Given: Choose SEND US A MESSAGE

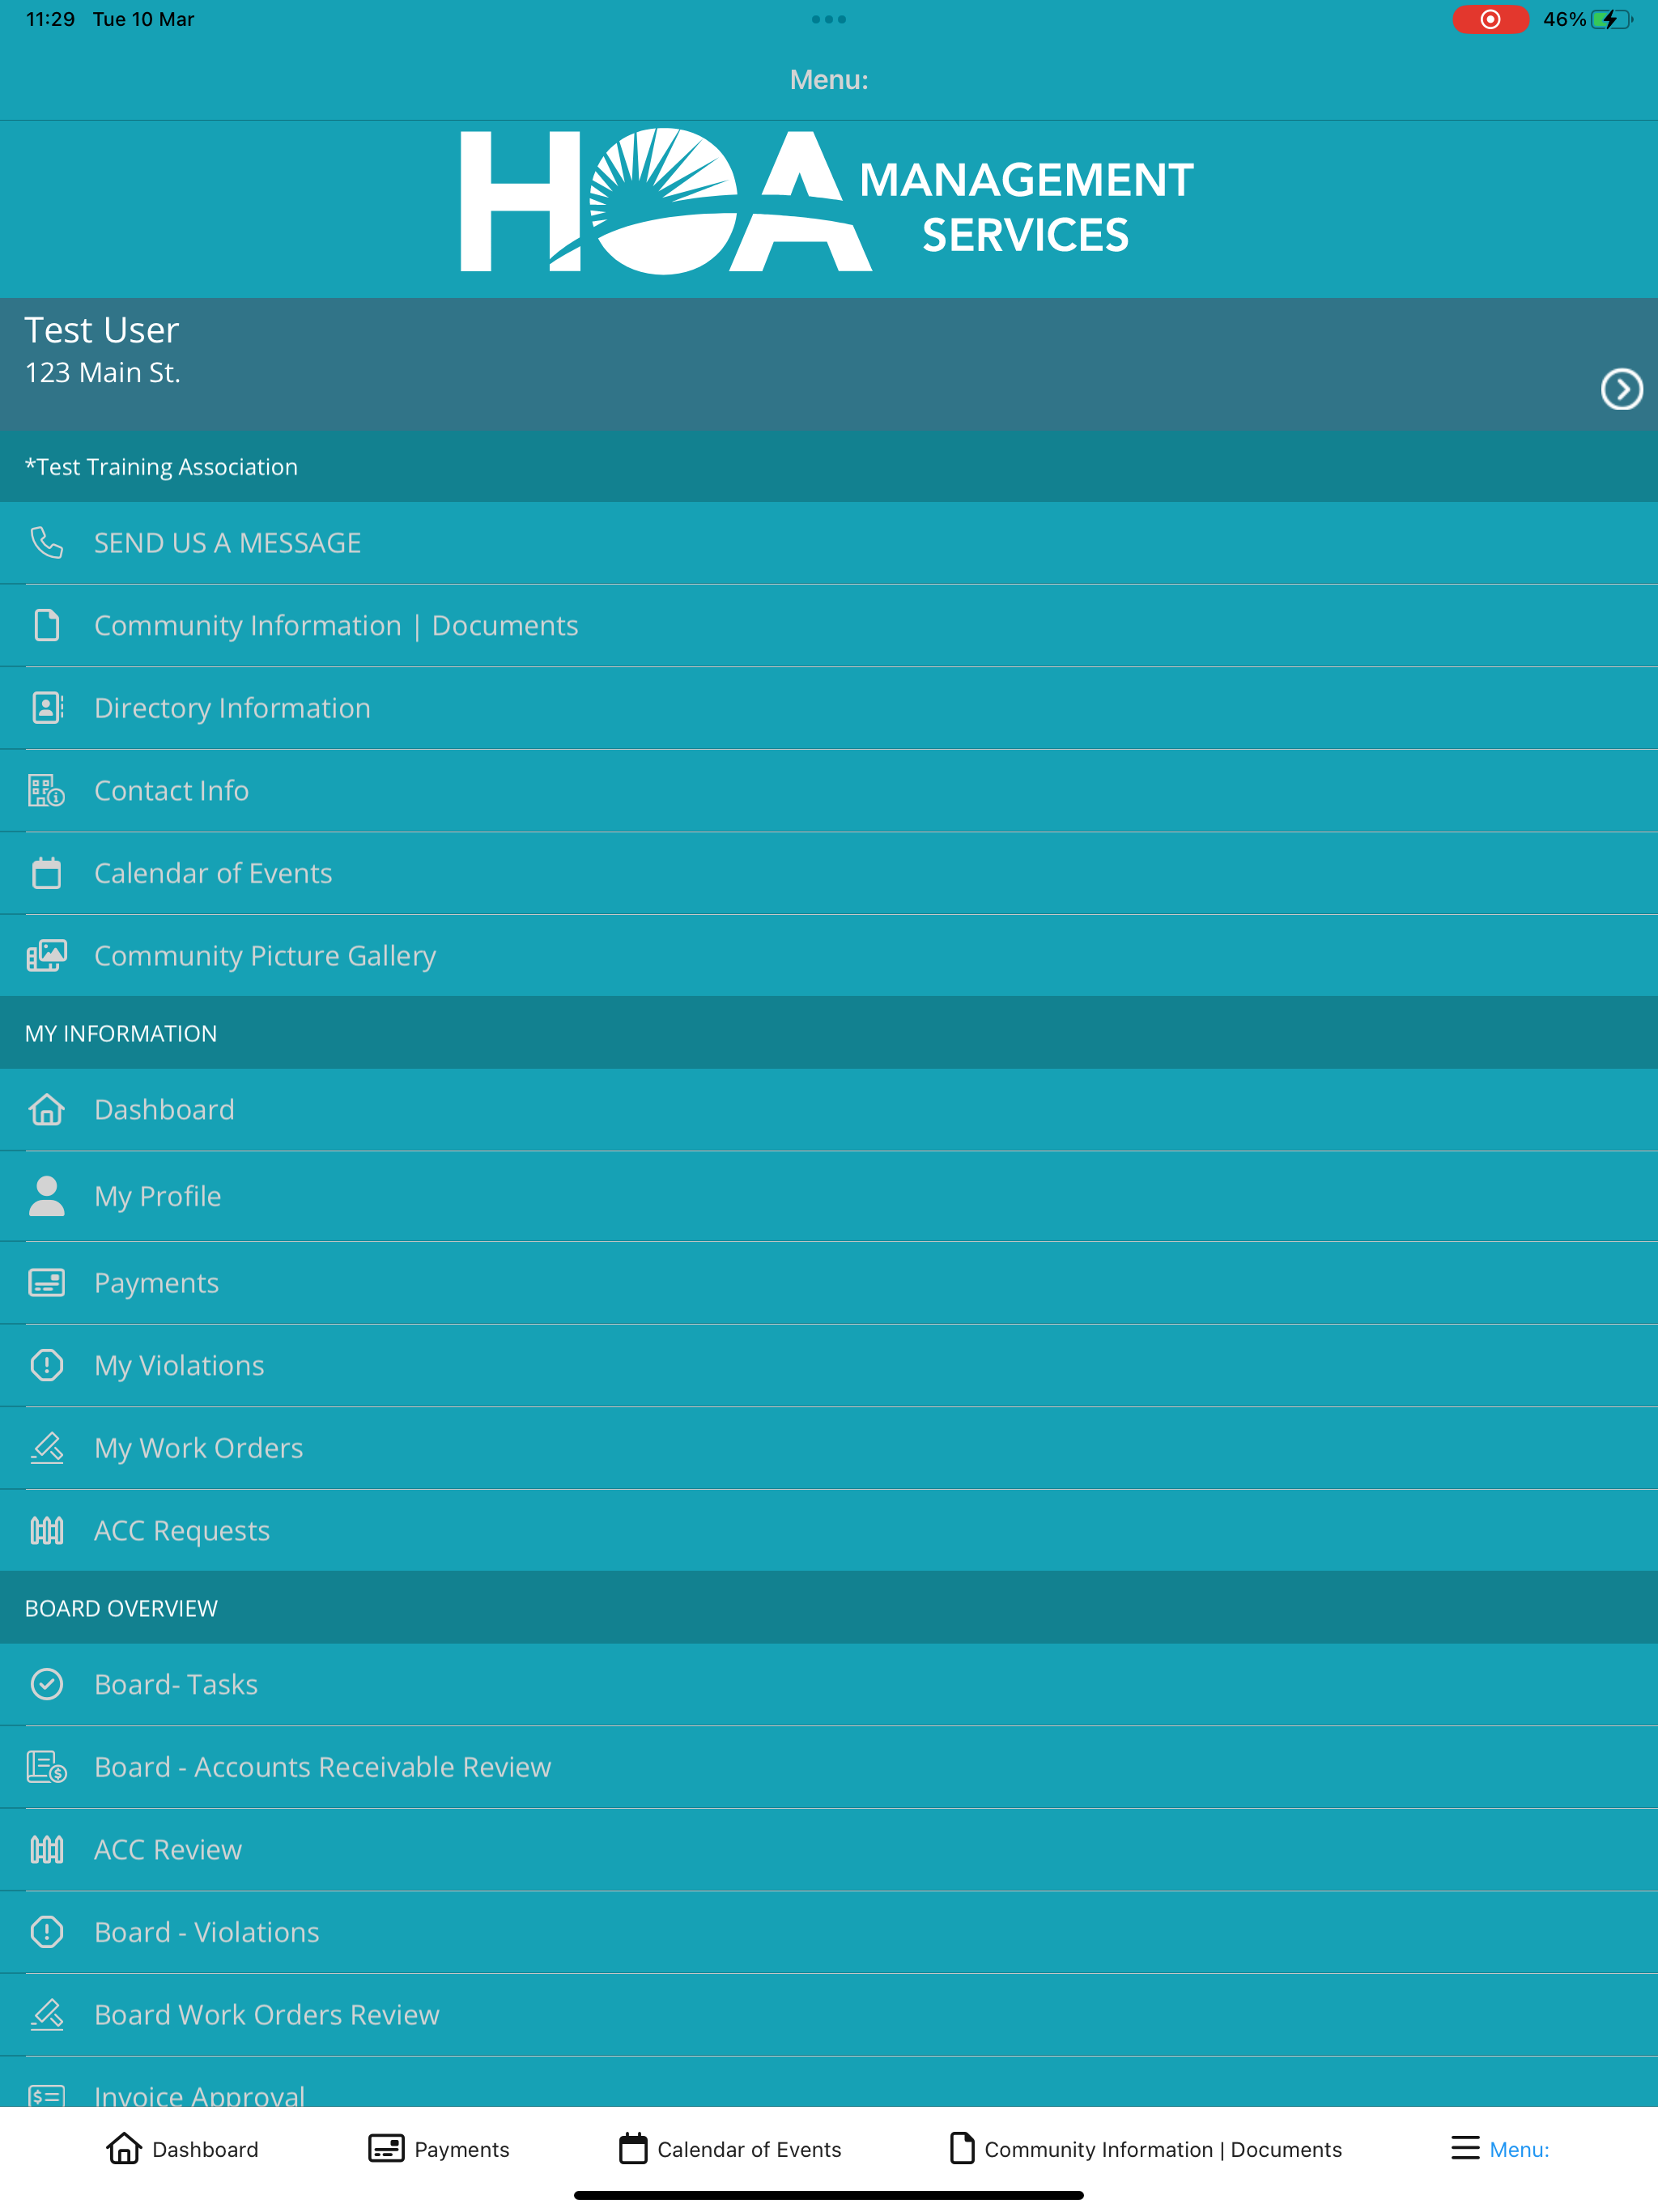Looking at the screenshot, I should 829,543.
